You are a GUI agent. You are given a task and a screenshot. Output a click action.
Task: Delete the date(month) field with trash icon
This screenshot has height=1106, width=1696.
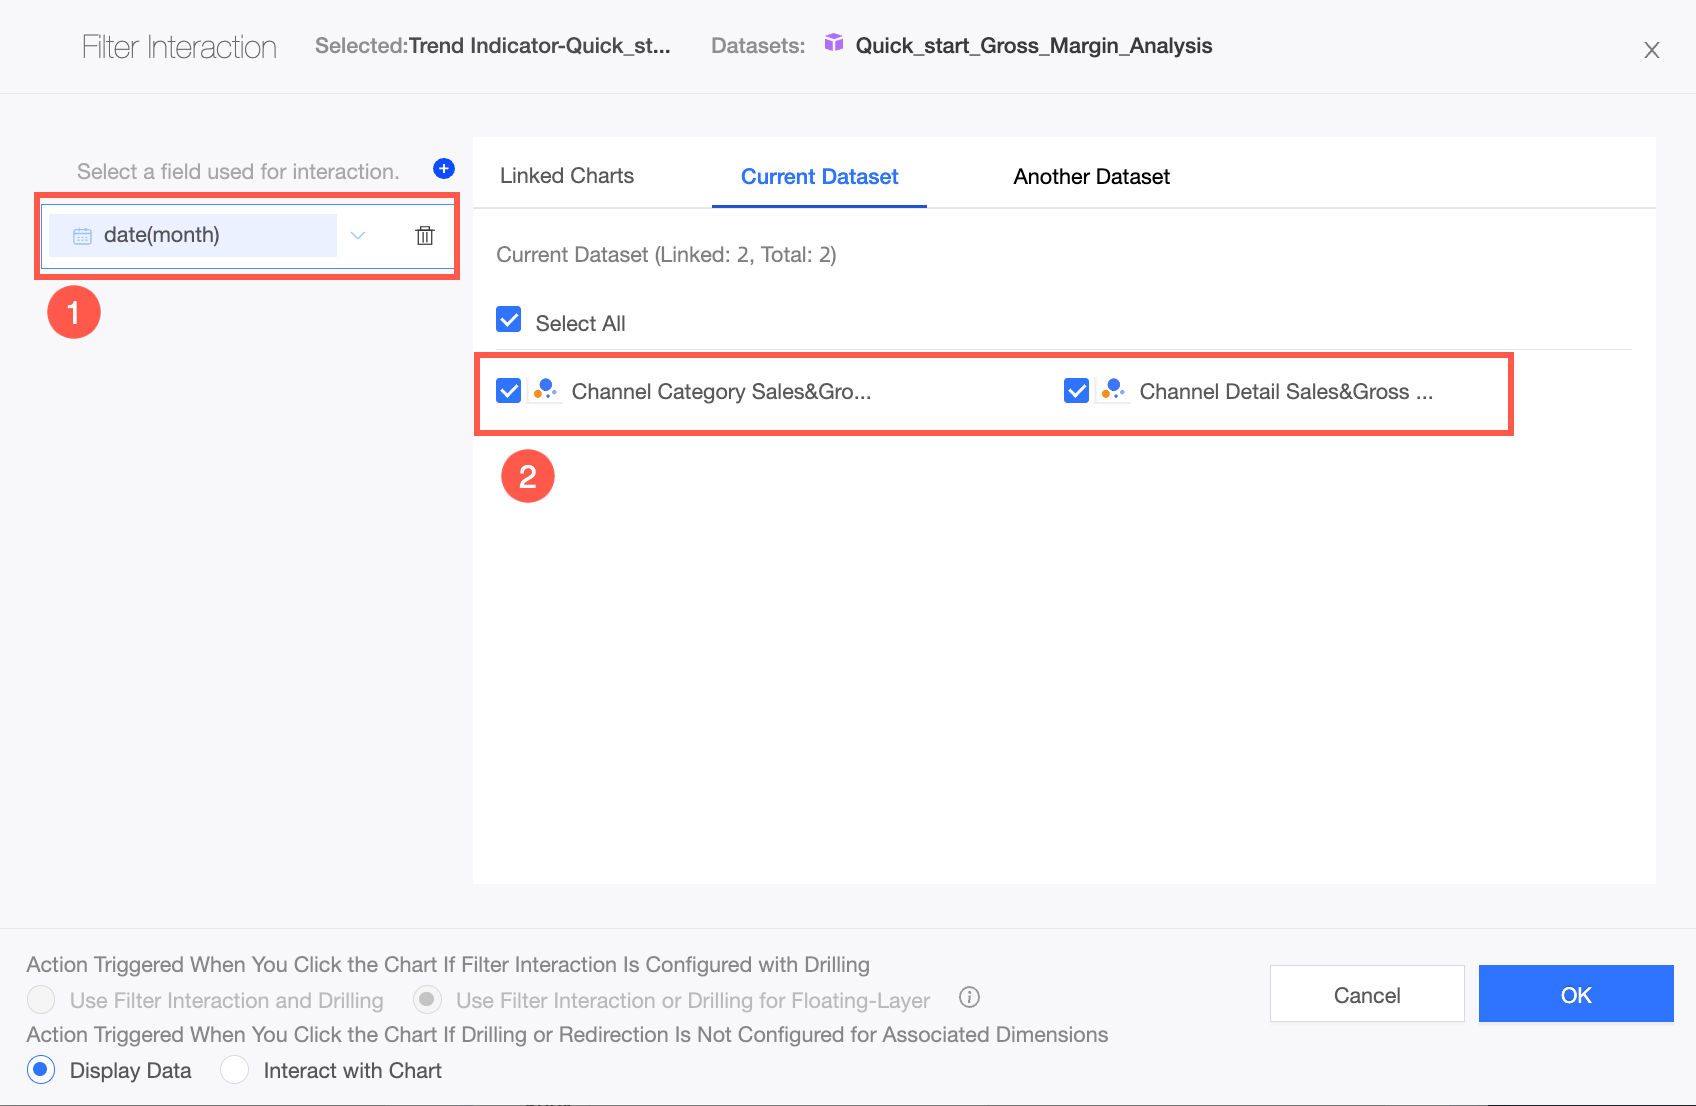pos(425,236)
